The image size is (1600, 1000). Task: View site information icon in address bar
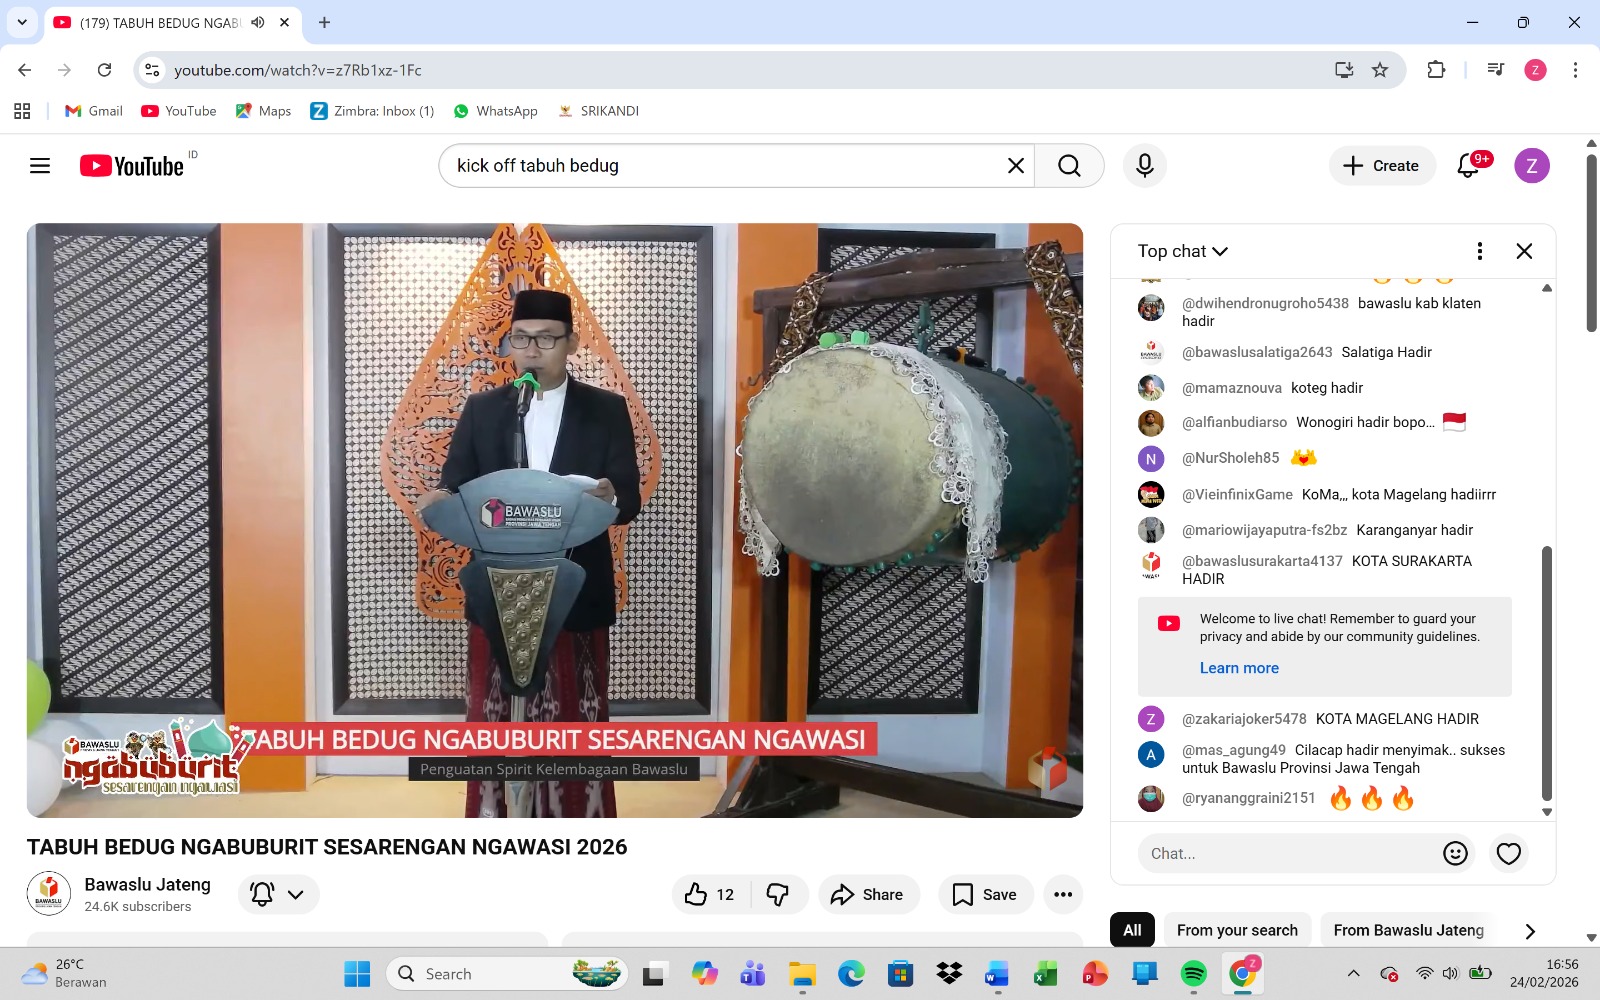point(152,70)
